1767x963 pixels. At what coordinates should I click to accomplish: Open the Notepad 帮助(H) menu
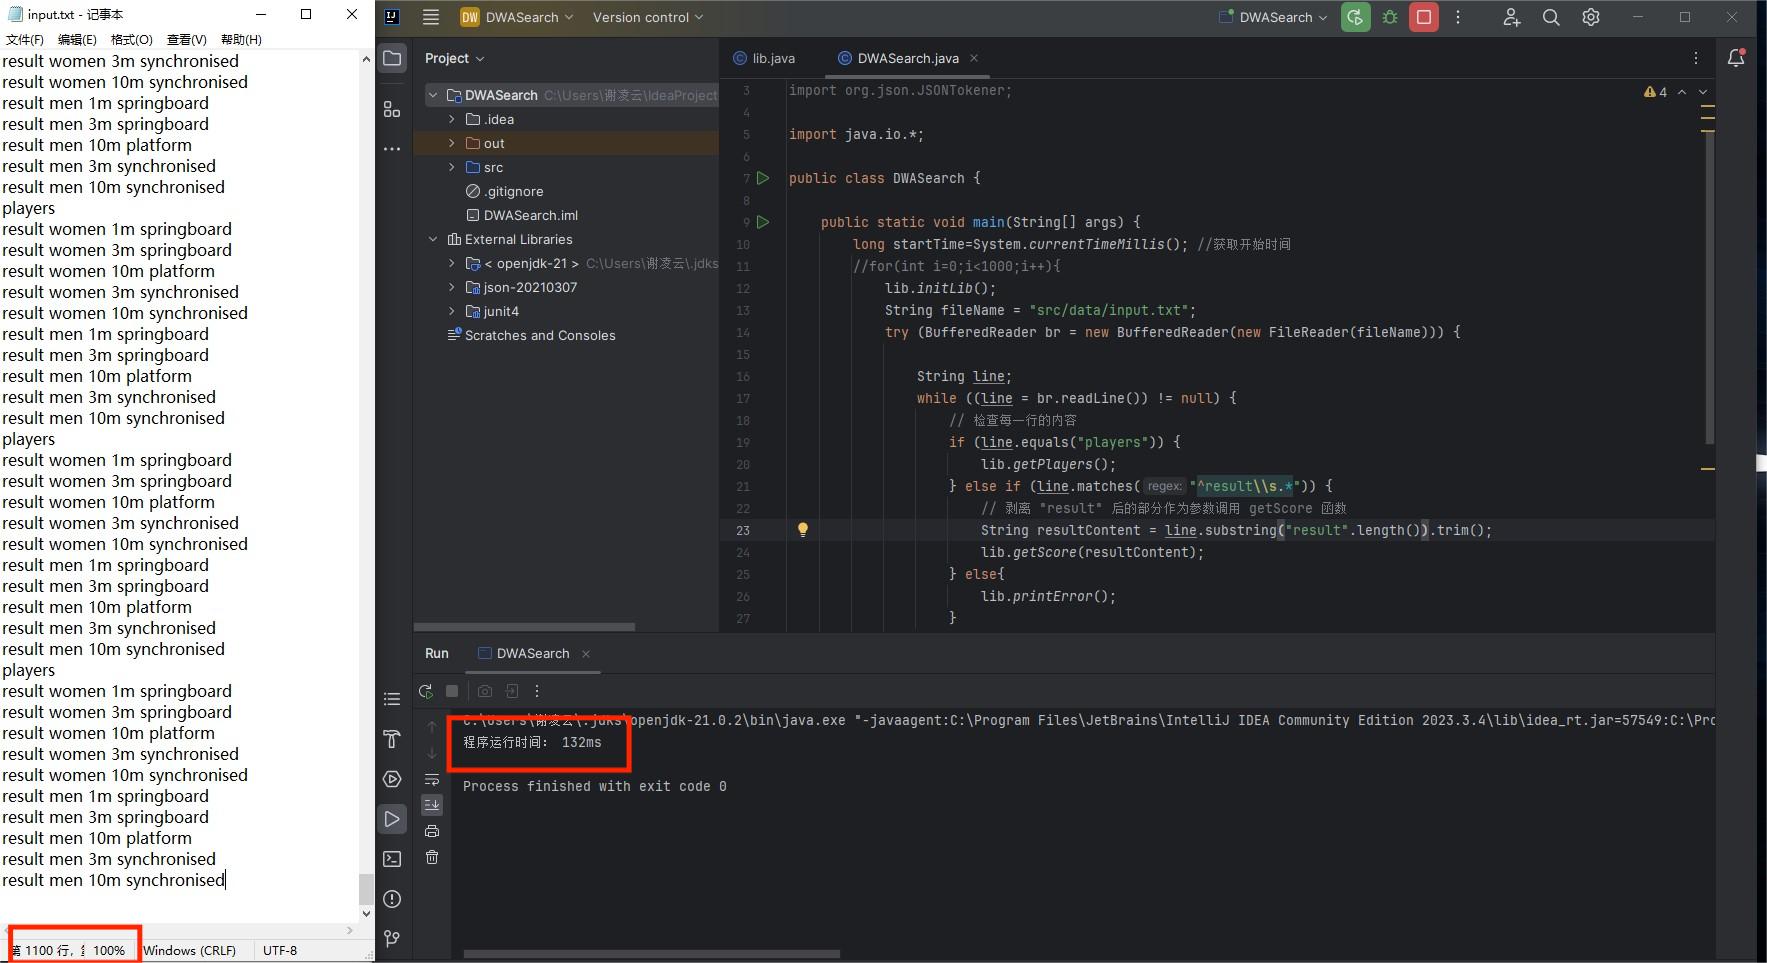pos(241,39)
